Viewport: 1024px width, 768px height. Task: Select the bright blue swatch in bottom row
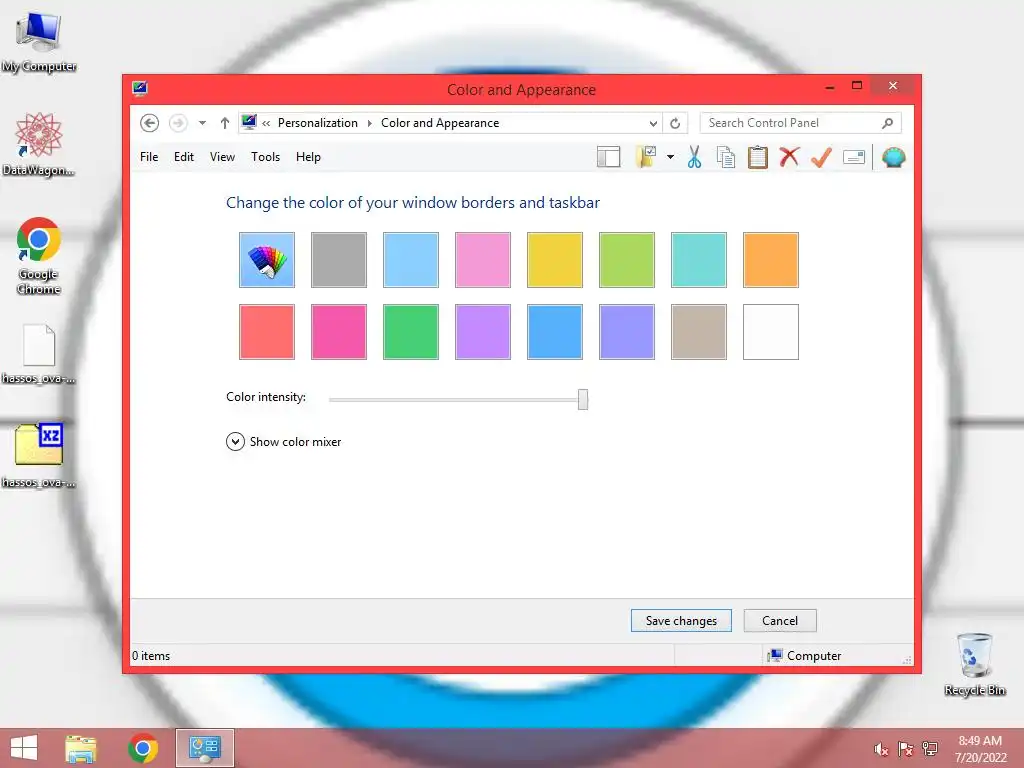[x=554, y=332]
